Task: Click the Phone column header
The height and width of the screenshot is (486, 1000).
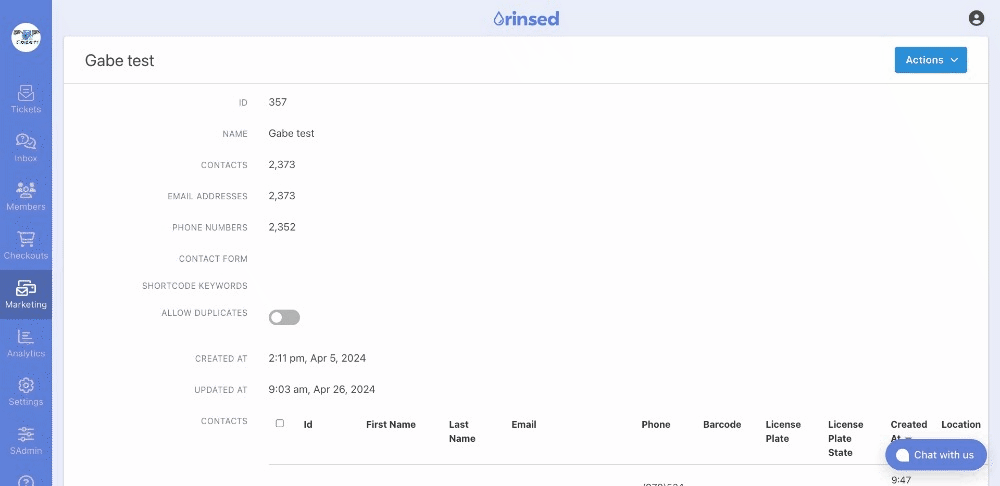Action: [656, 425]
